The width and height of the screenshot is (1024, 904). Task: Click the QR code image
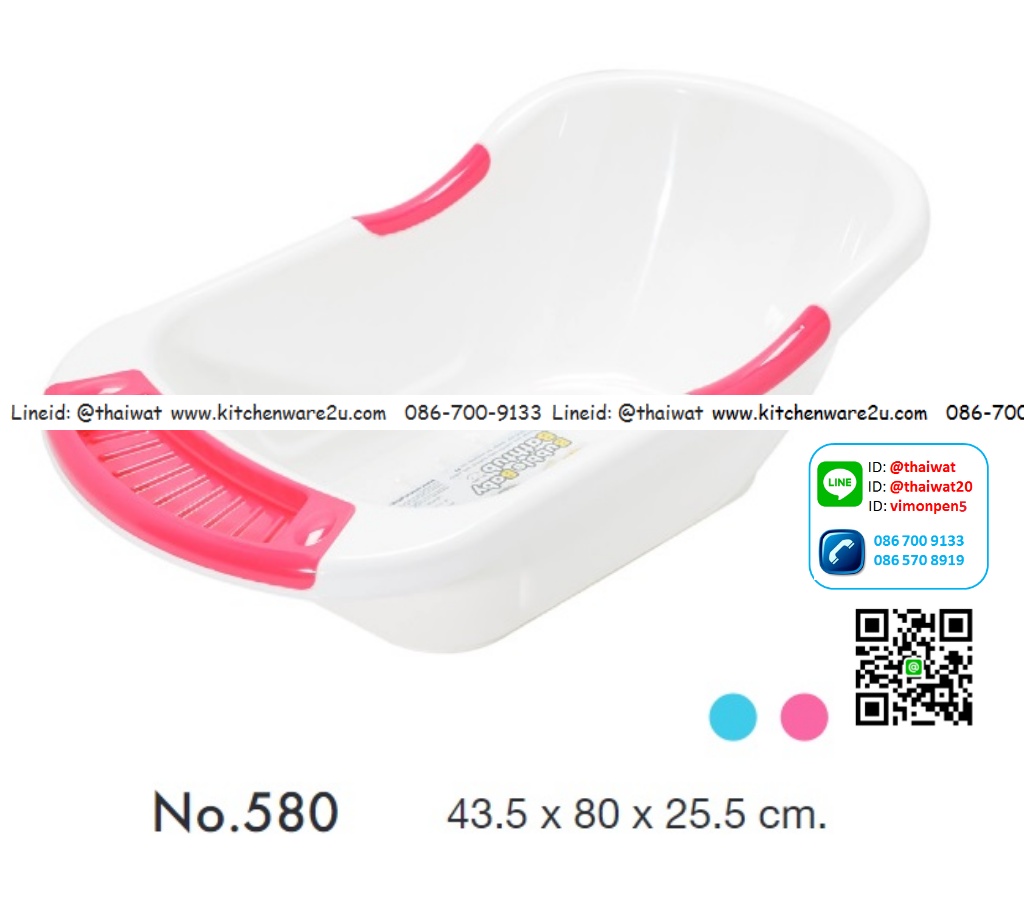coord(914,667)
